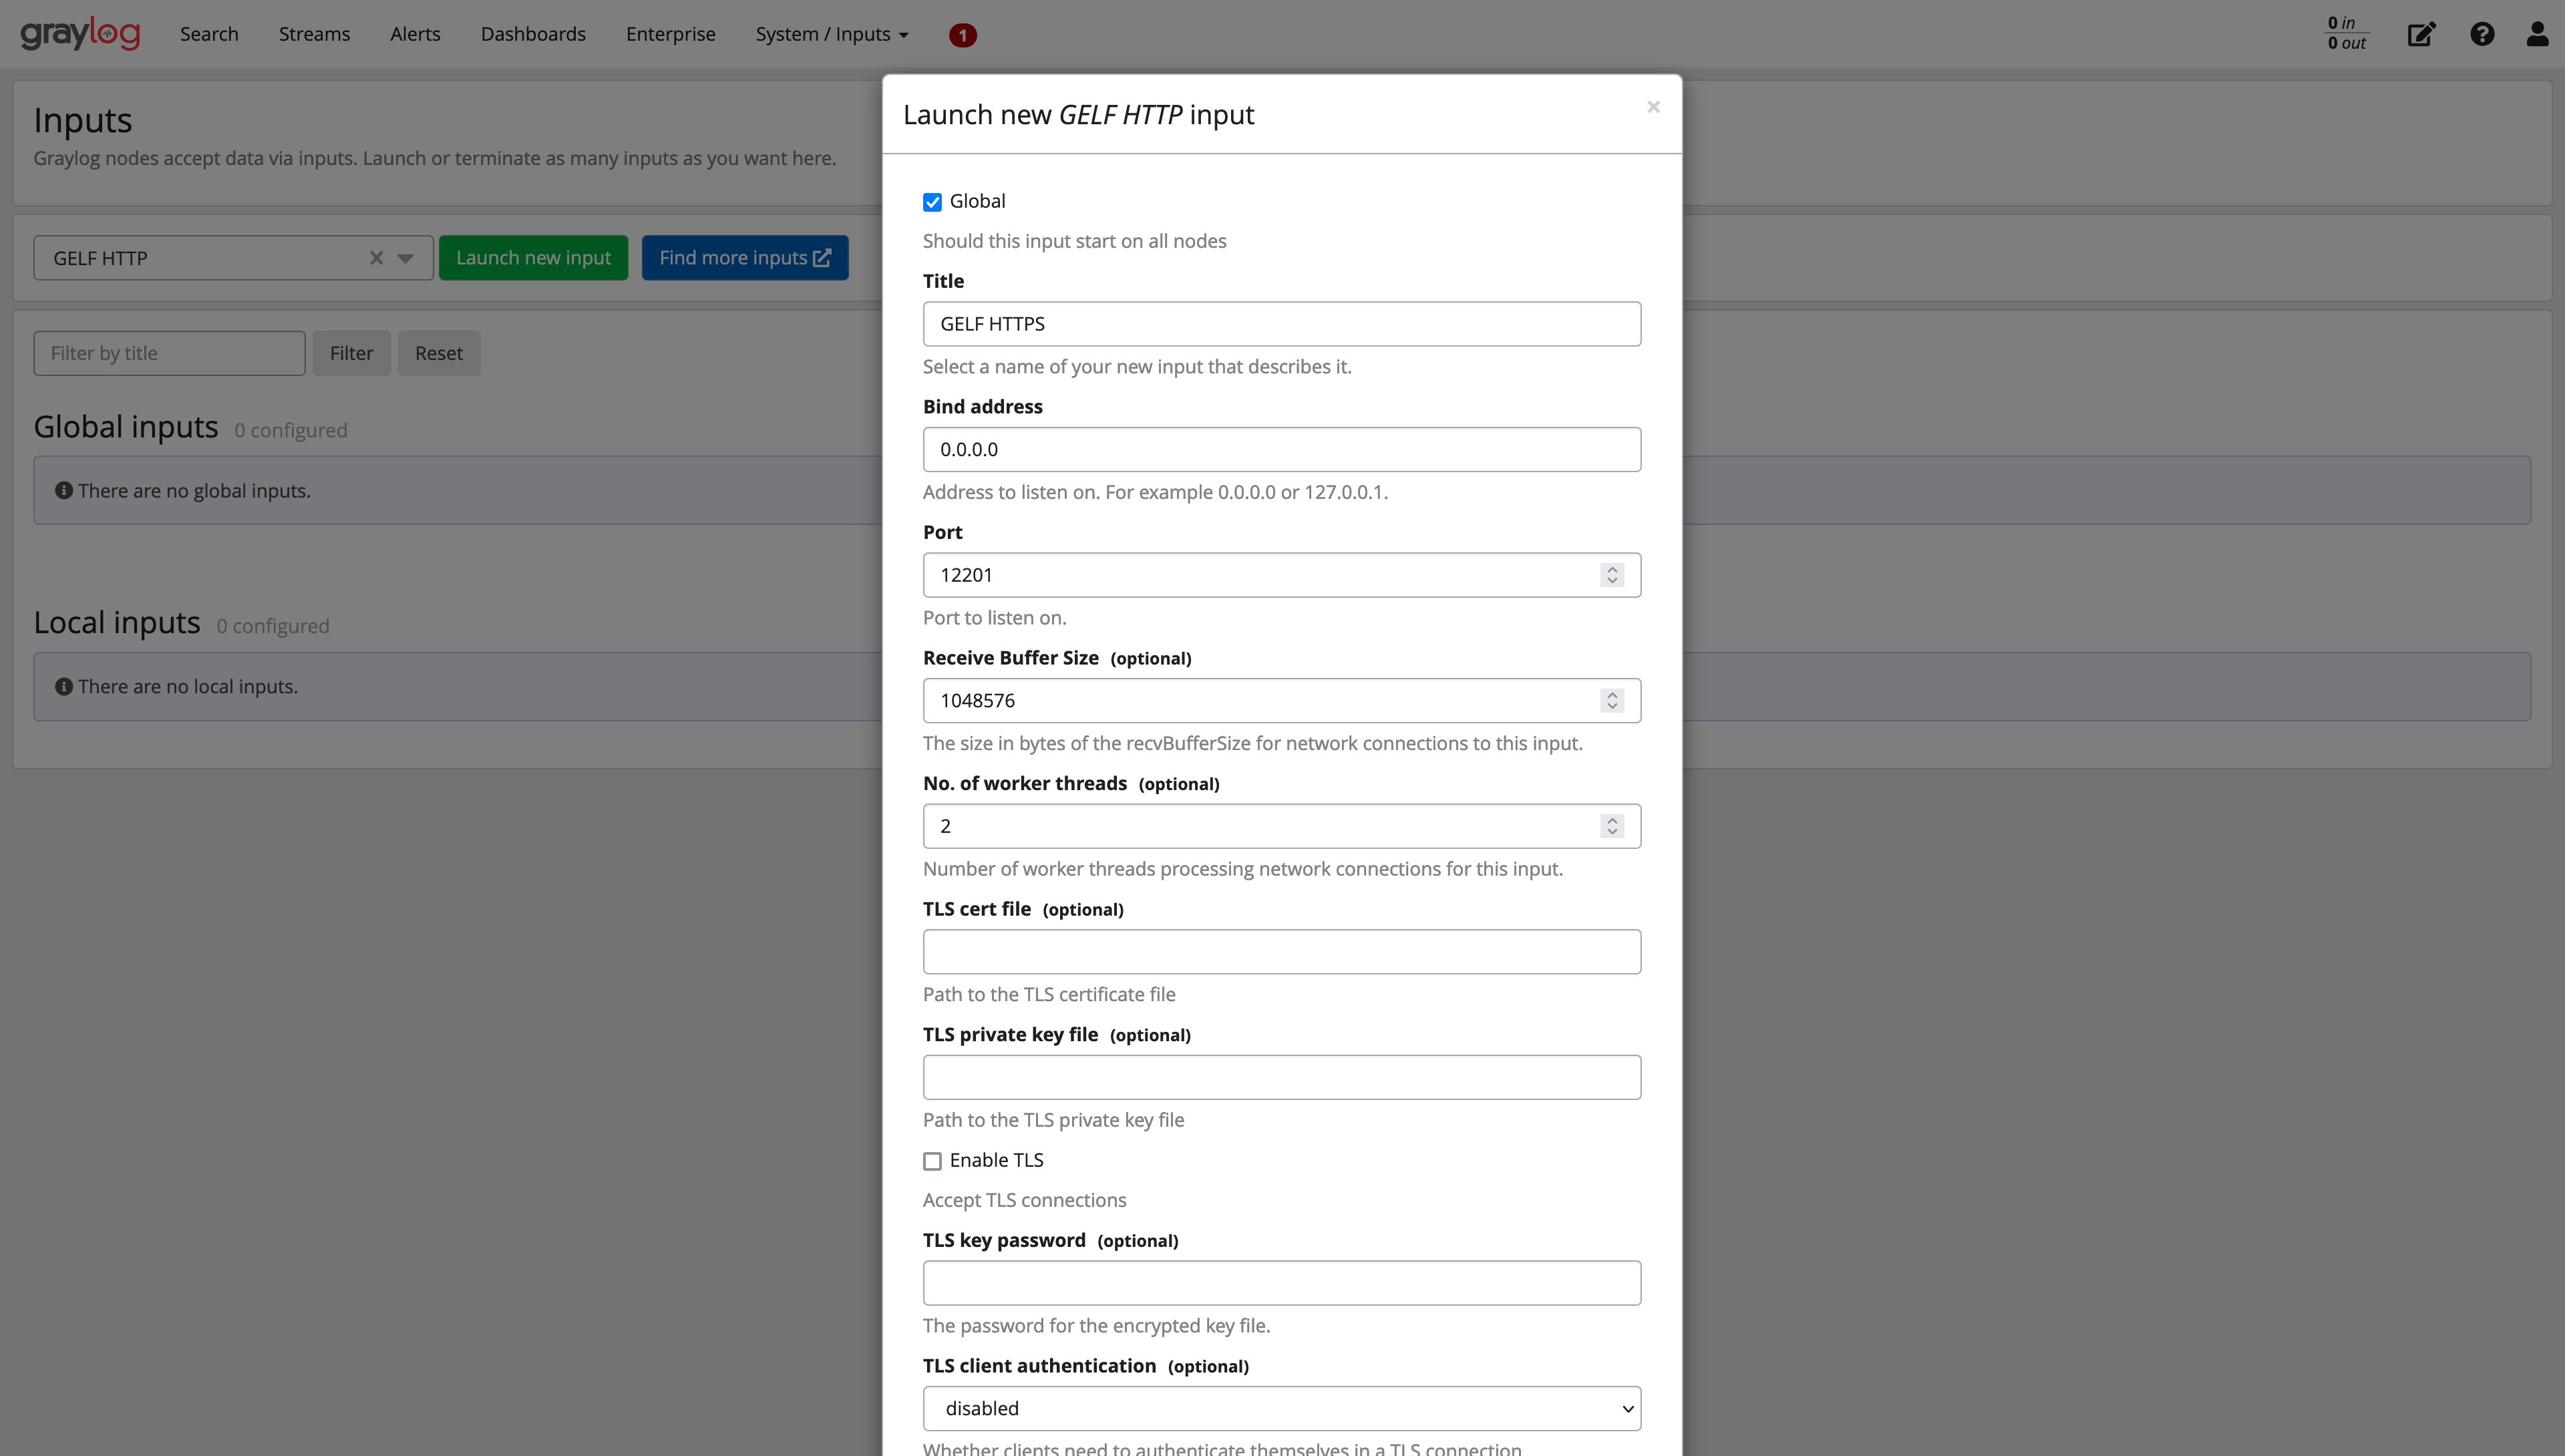
Task: Click the Graylog logo
Action: click(x=79, y=33)
